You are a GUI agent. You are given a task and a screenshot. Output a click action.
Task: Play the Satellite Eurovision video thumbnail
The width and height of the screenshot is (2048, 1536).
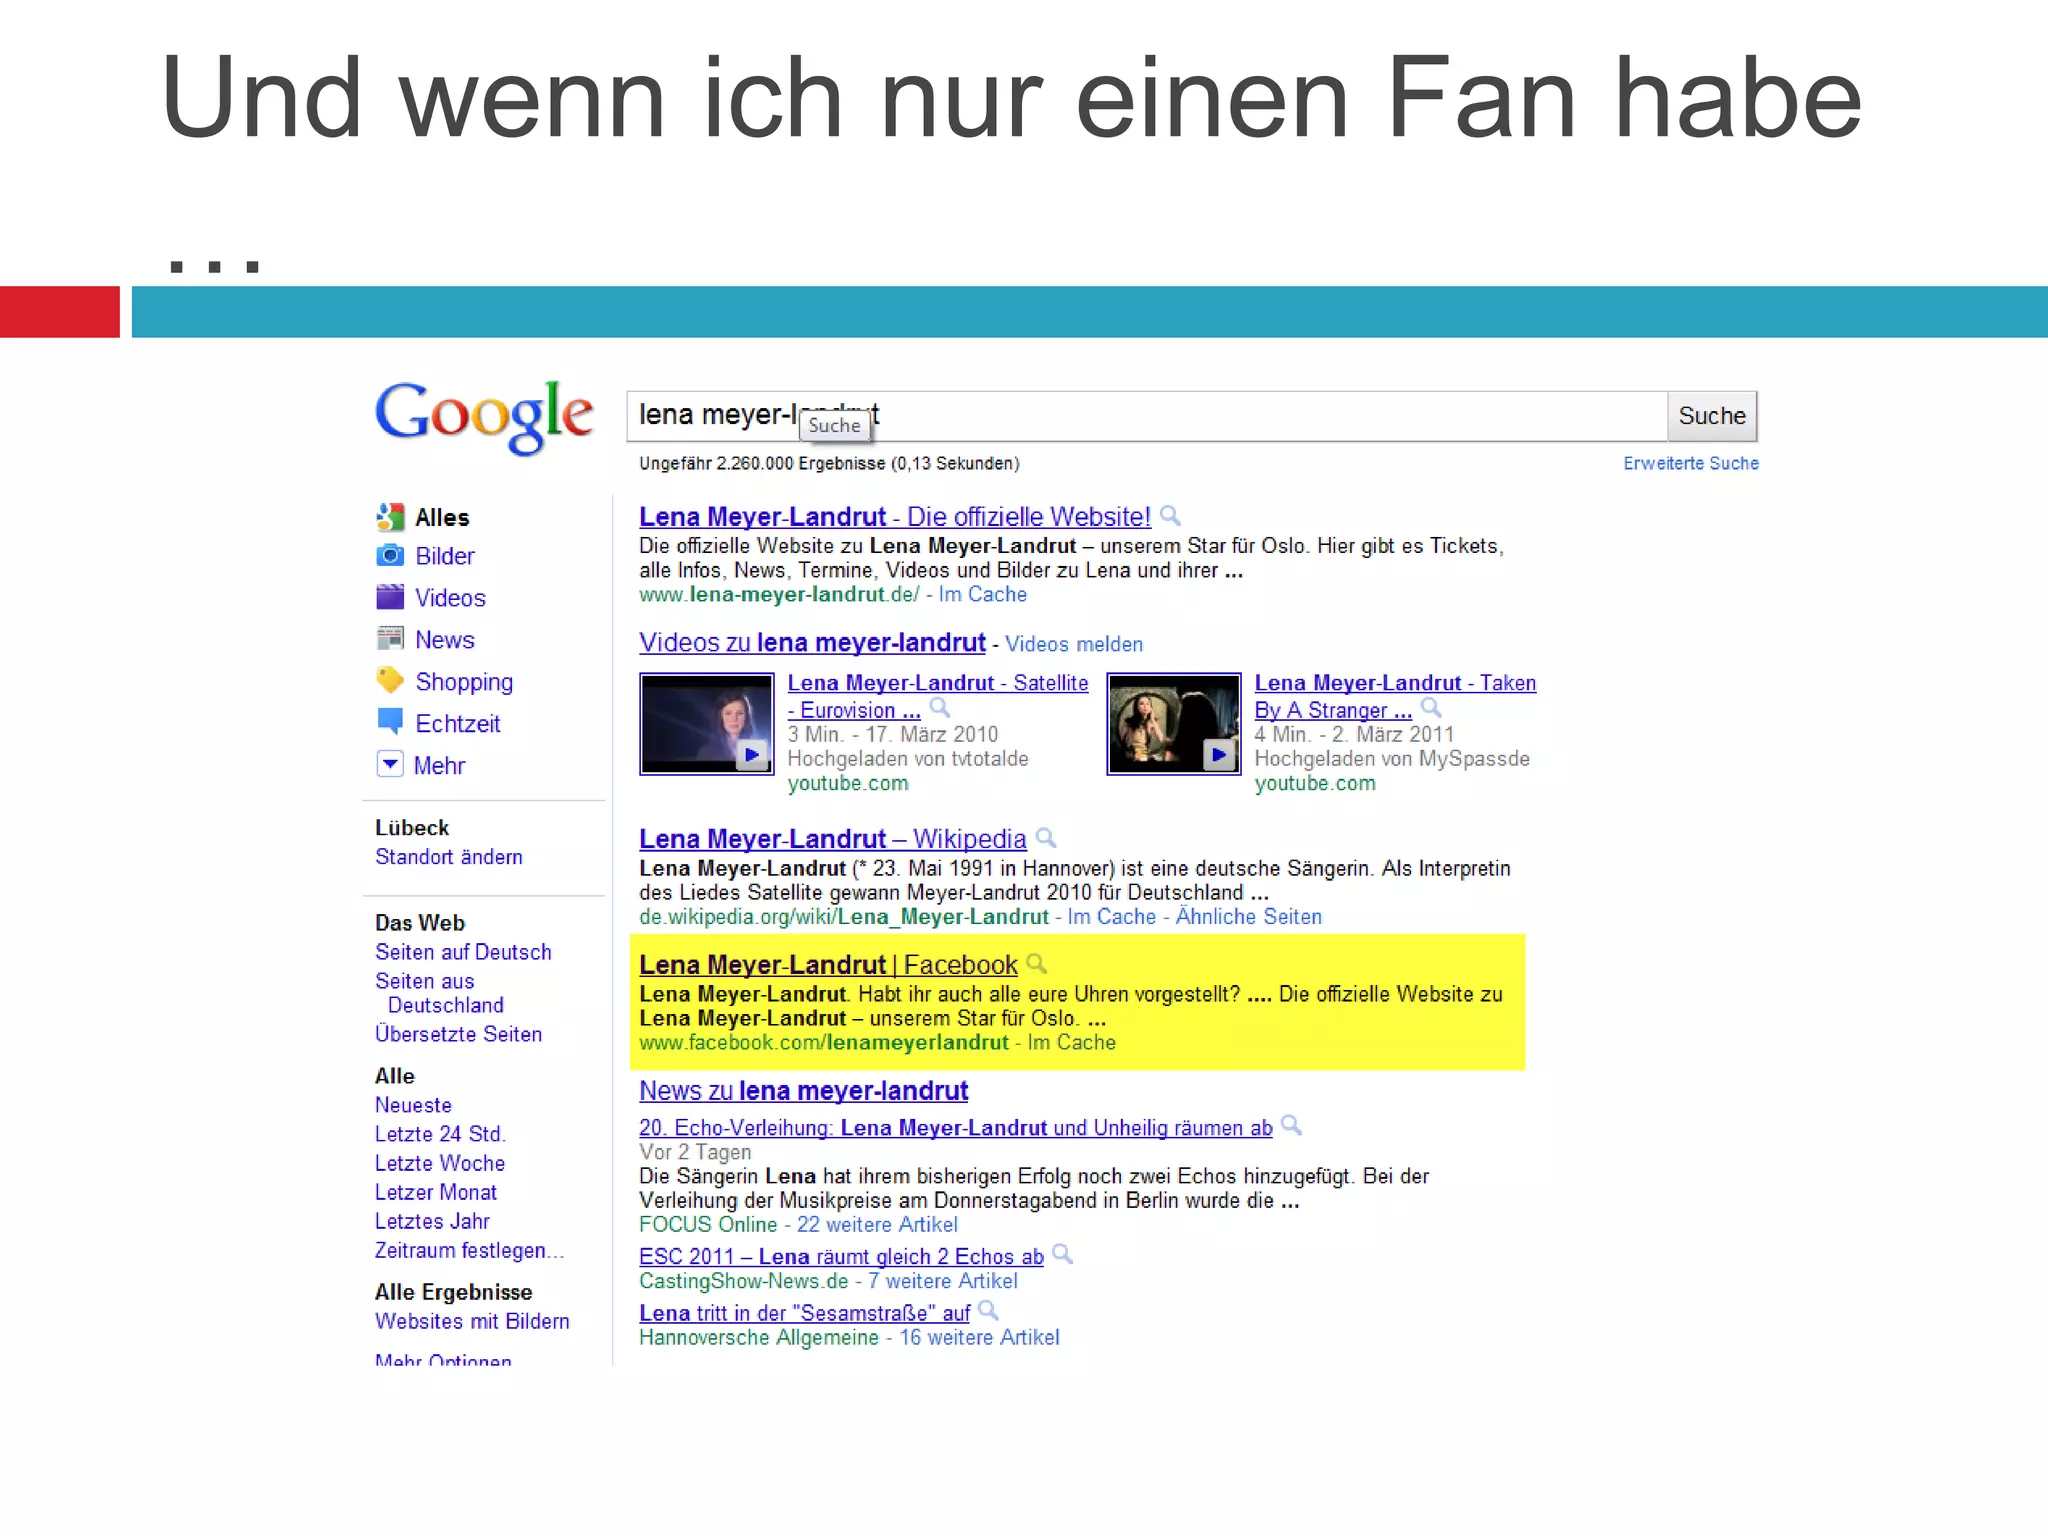(x=707, y=724)
